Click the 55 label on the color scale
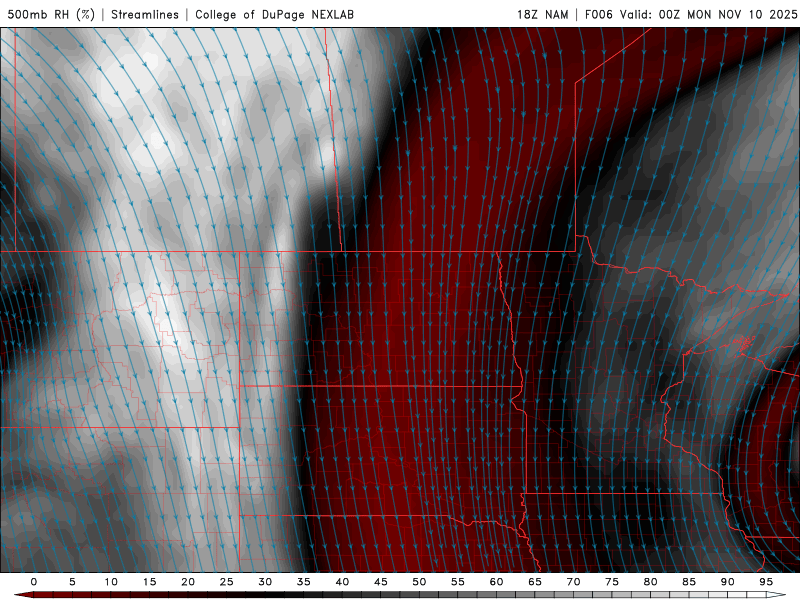Image resolution: width=800 pixels, height=600 pixels. tap(458, 582)
